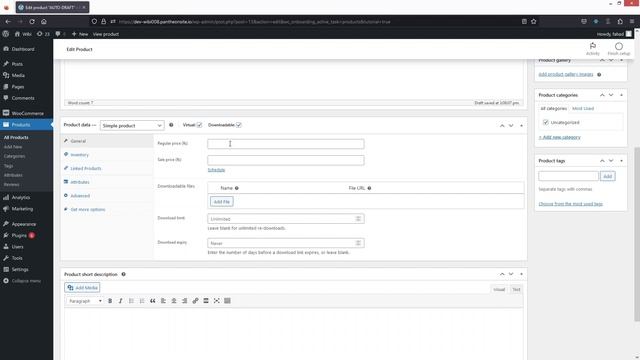The height and width of the screenshot is (360, 640).
Task: Insert Read More tag icon
Action: 206,301
